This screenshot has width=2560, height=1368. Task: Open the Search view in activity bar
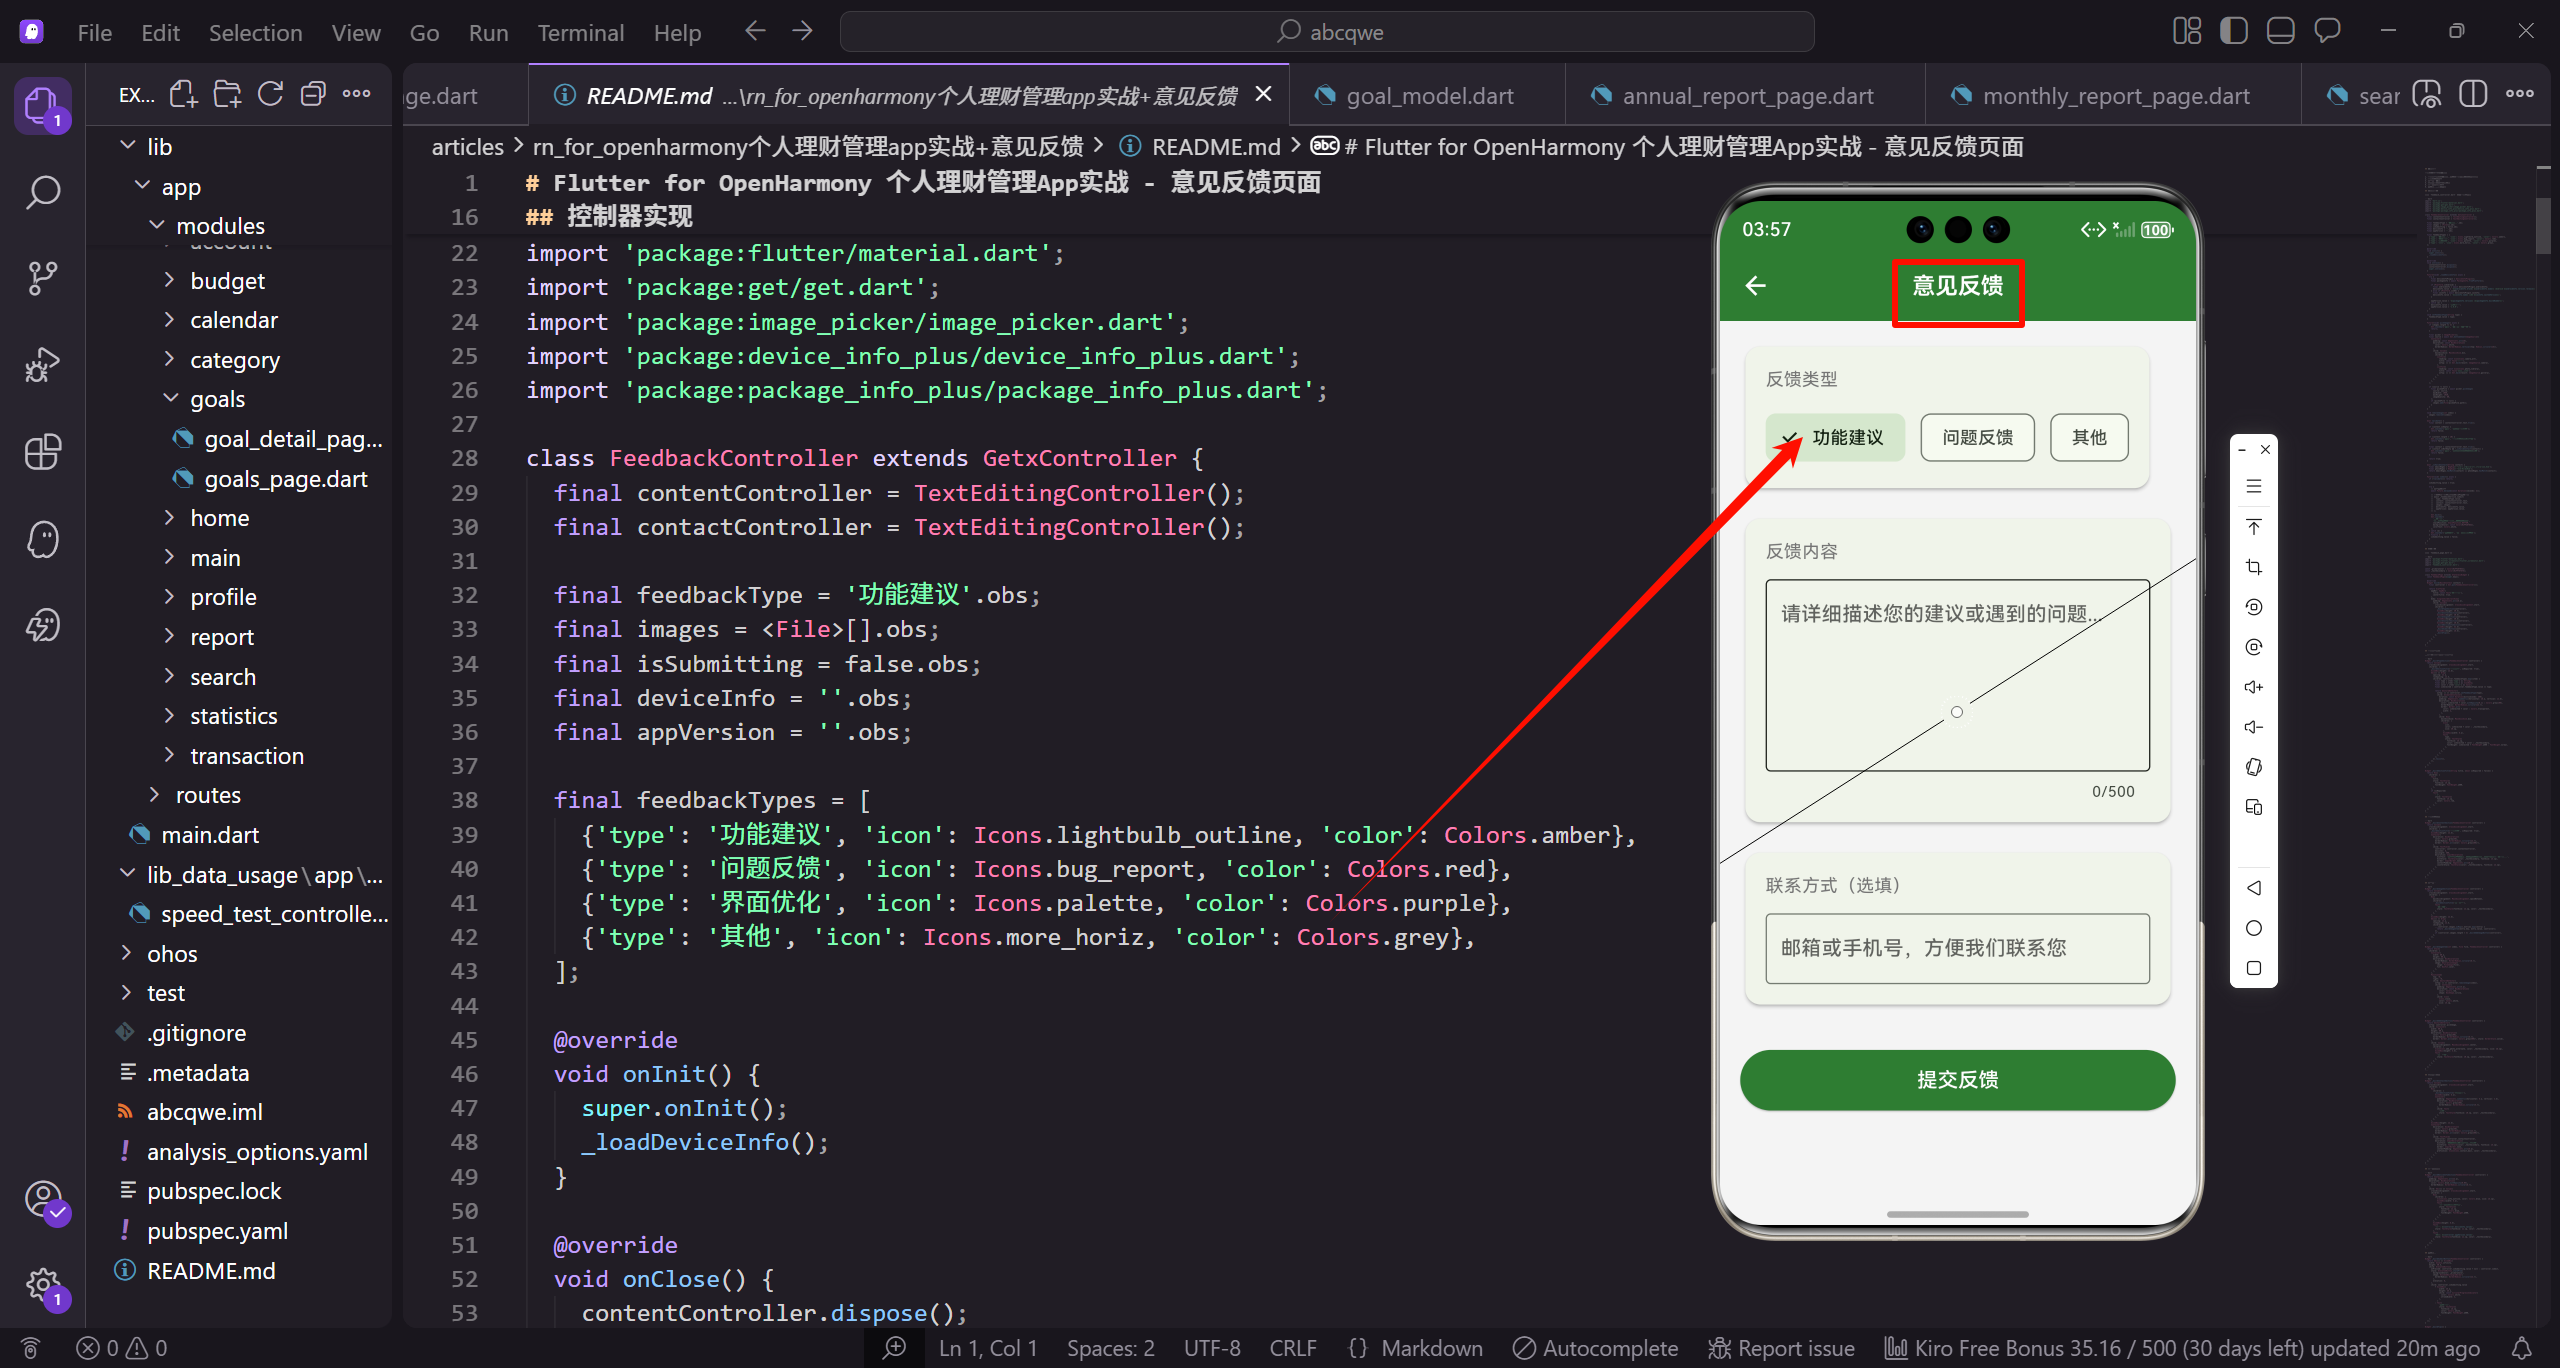42,192
